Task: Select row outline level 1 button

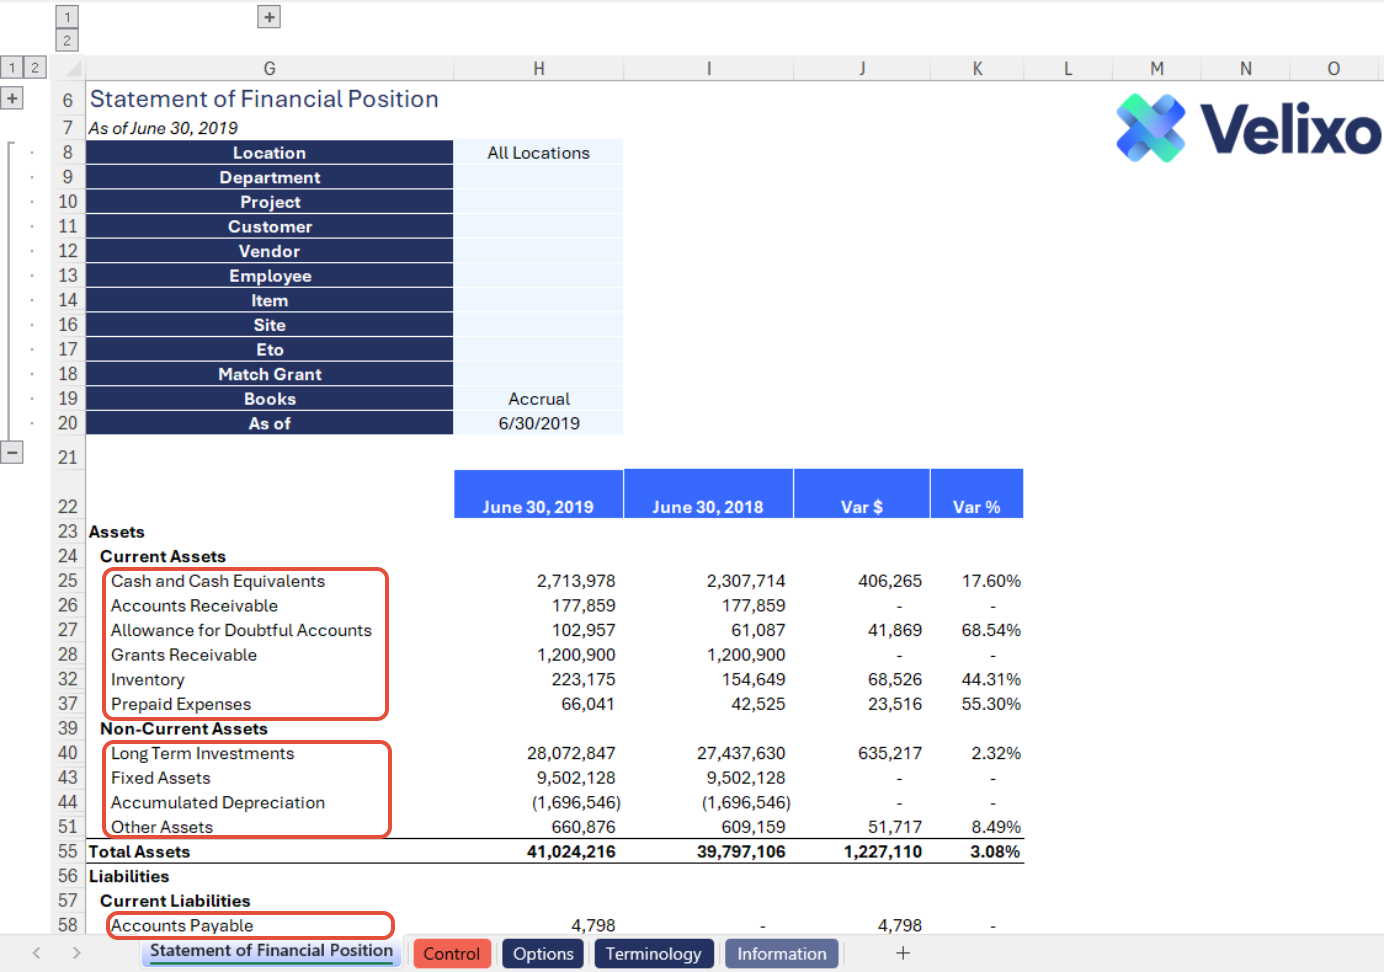Action: (x=12, y=68)
